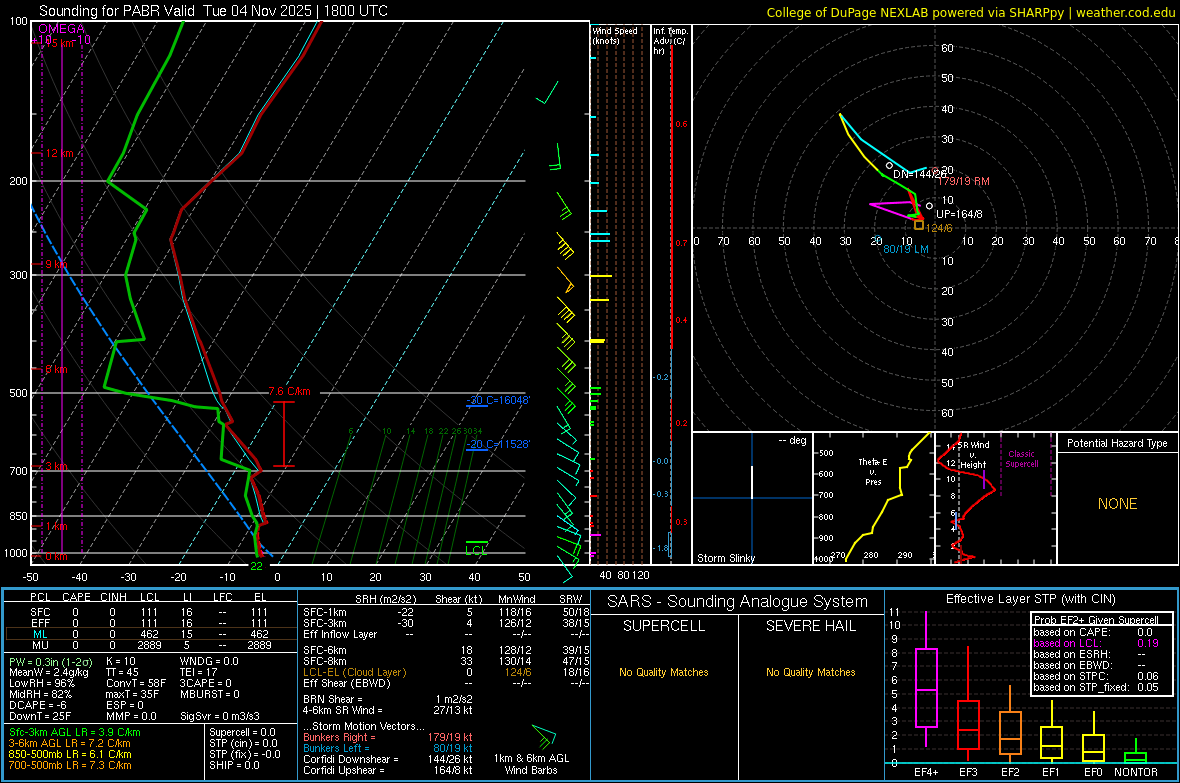This screenshot has height=783, width=1180.
Task: Click the 'SARS - Sounding Analogue System' title
Action: click(x=738, y=602)
